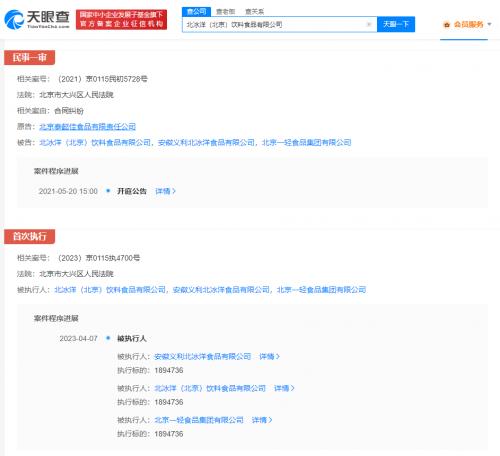Open the 会员服务 crown icon

tap(447, 24)
